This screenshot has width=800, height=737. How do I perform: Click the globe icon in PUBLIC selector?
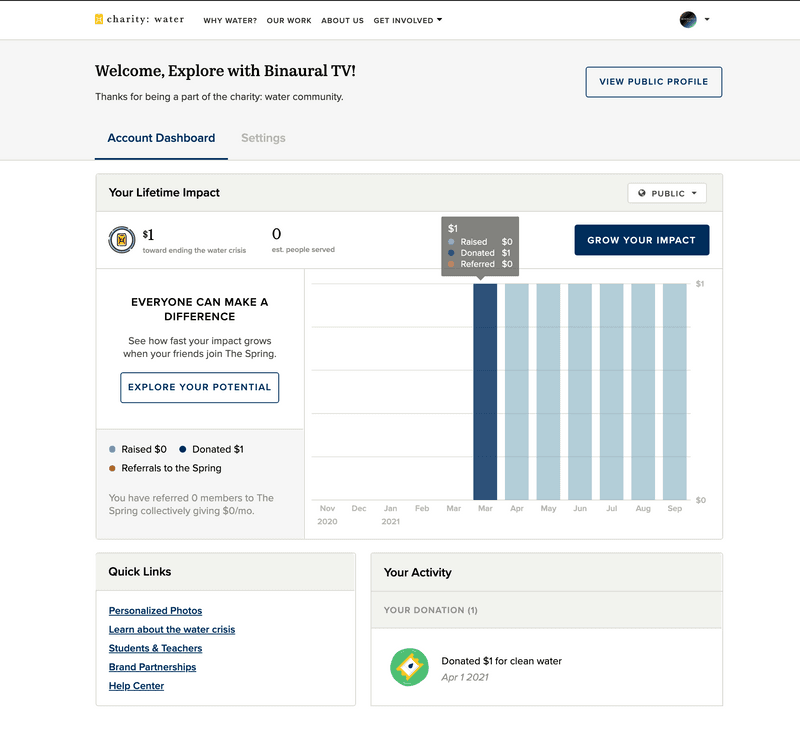click(642, 193)
